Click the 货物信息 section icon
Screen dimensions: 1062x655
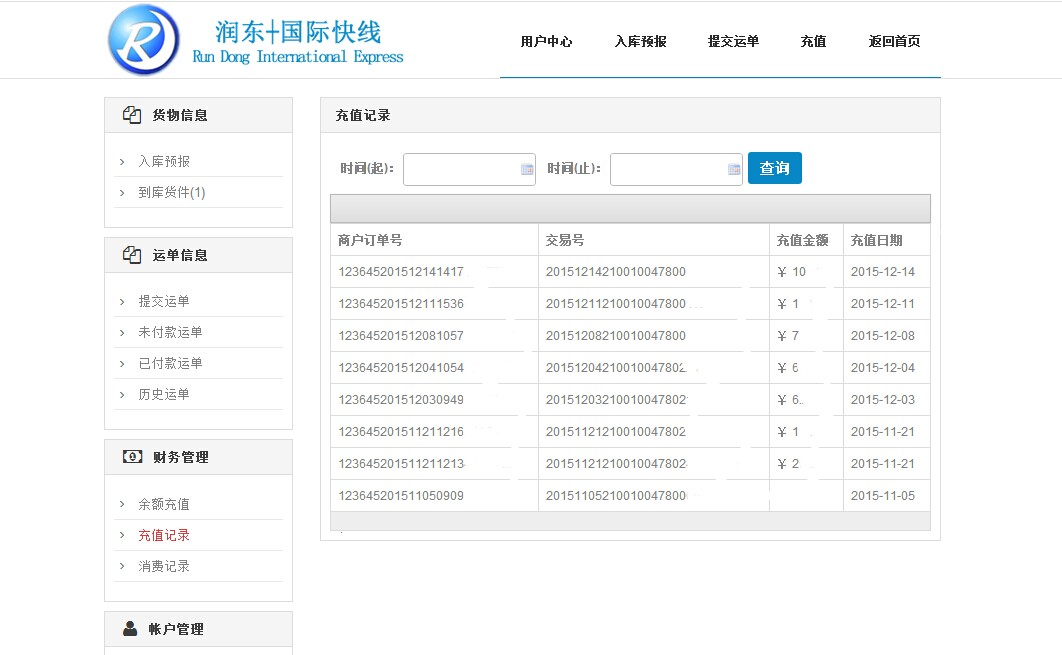[132, 114]
